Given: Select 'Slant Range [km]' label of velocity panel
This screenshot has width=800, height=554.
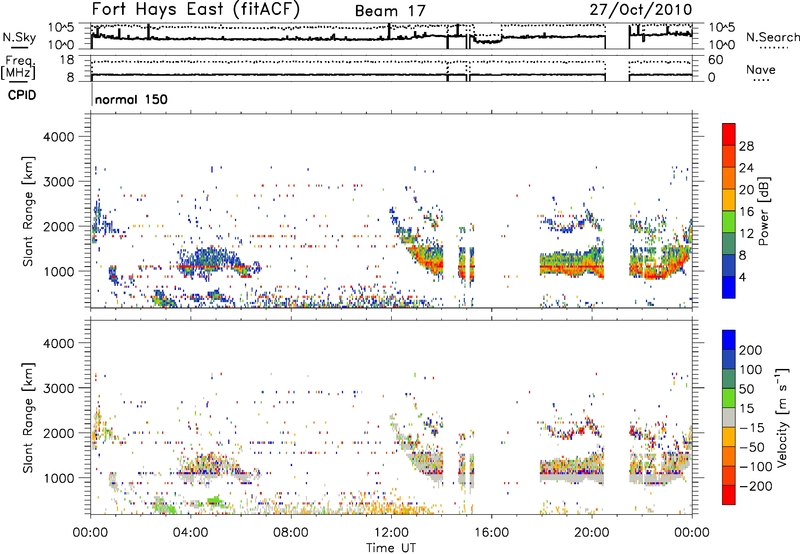Looking at the screenshot, I should 28,417.
